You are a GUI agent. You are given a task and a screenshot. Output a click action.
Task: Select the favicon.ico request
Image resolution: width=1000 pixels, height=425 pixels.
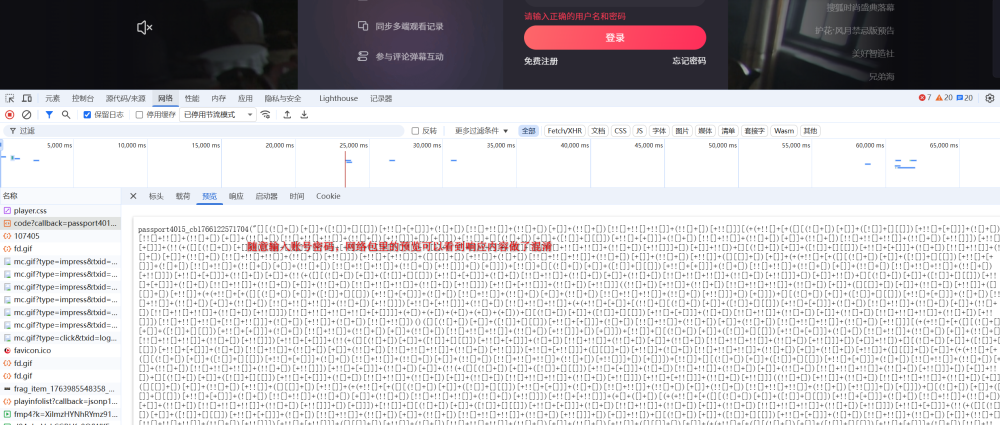60,351
